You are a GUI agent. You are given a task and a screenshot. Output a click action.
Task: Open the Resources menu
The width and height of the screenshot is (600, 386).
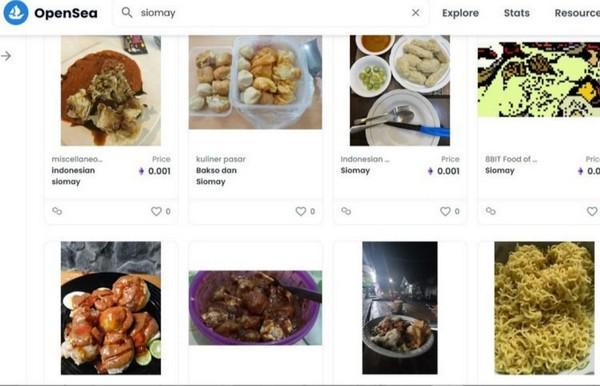coord(577,13)
